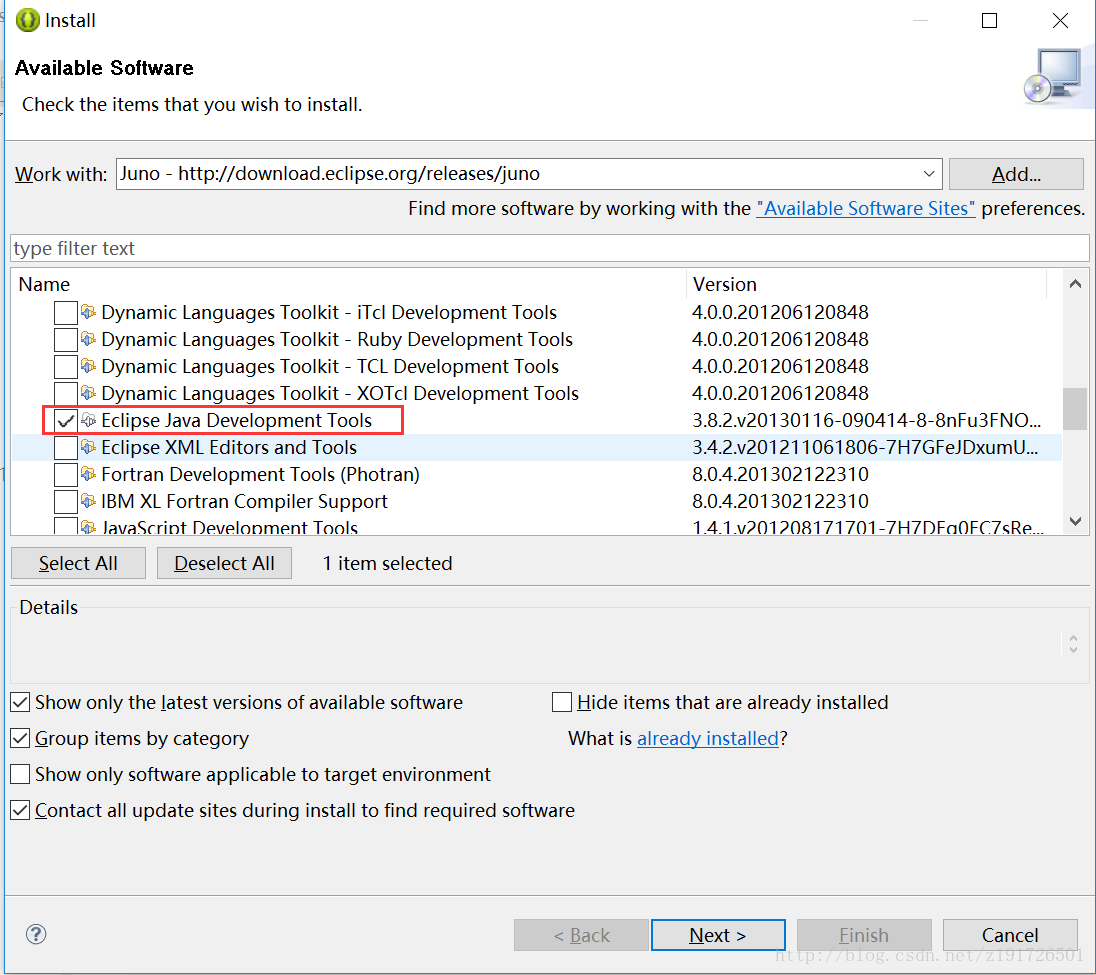1096x975 pixels.
Task: Check Dynamic Languages Toolkit iTcl Development Tools
Action: (66, 312)
